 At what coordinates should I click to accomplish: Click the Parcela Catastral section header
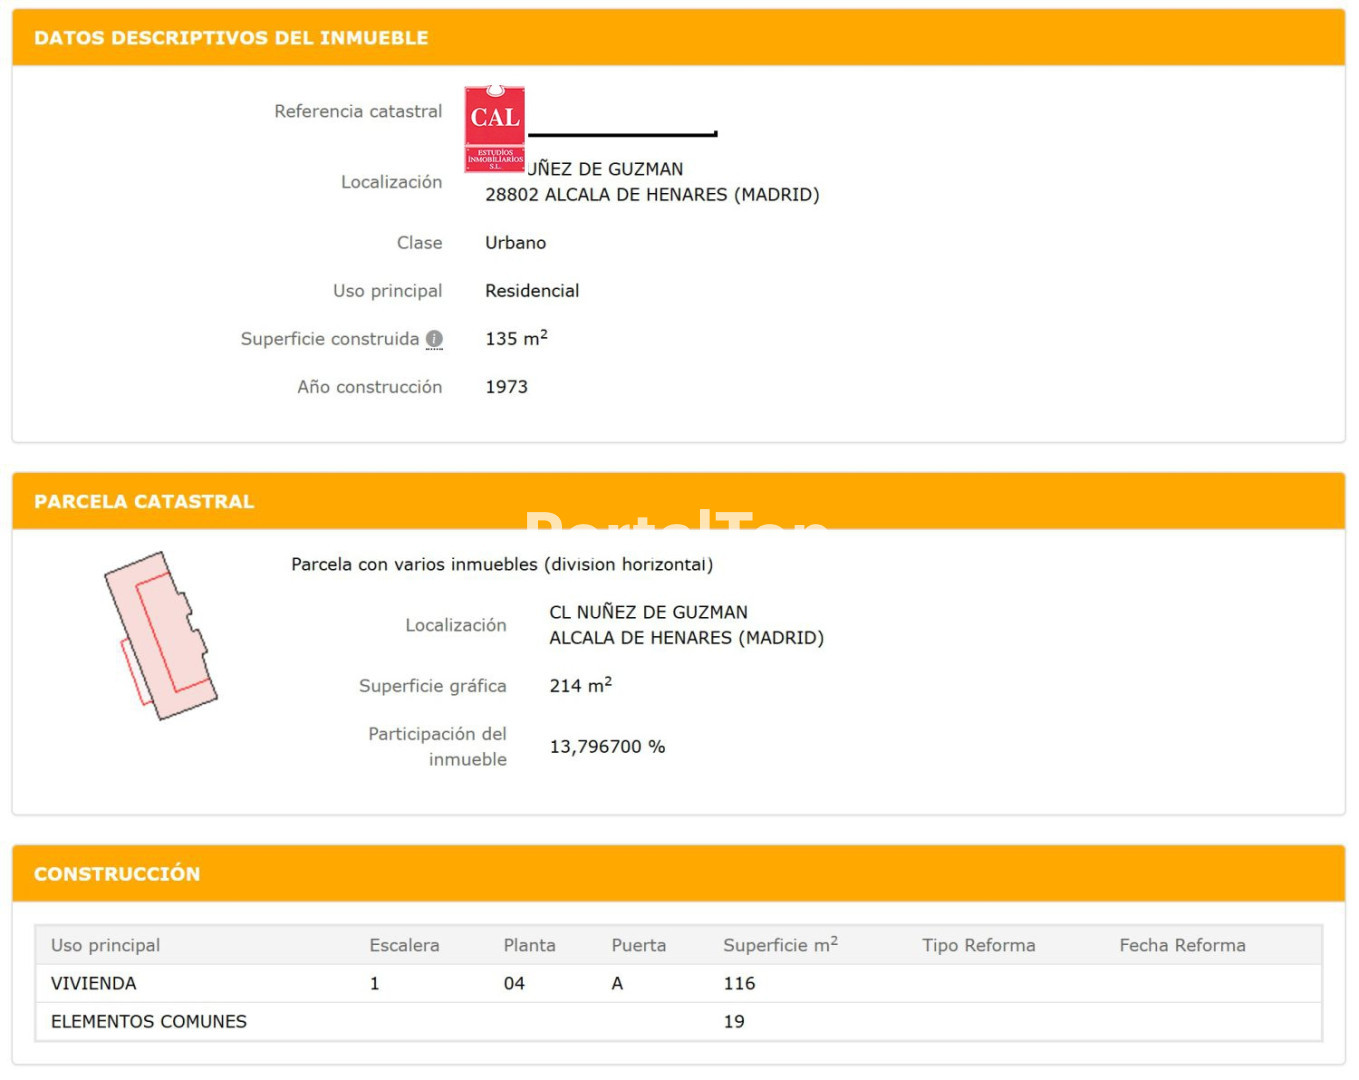(x=144, y=502)
